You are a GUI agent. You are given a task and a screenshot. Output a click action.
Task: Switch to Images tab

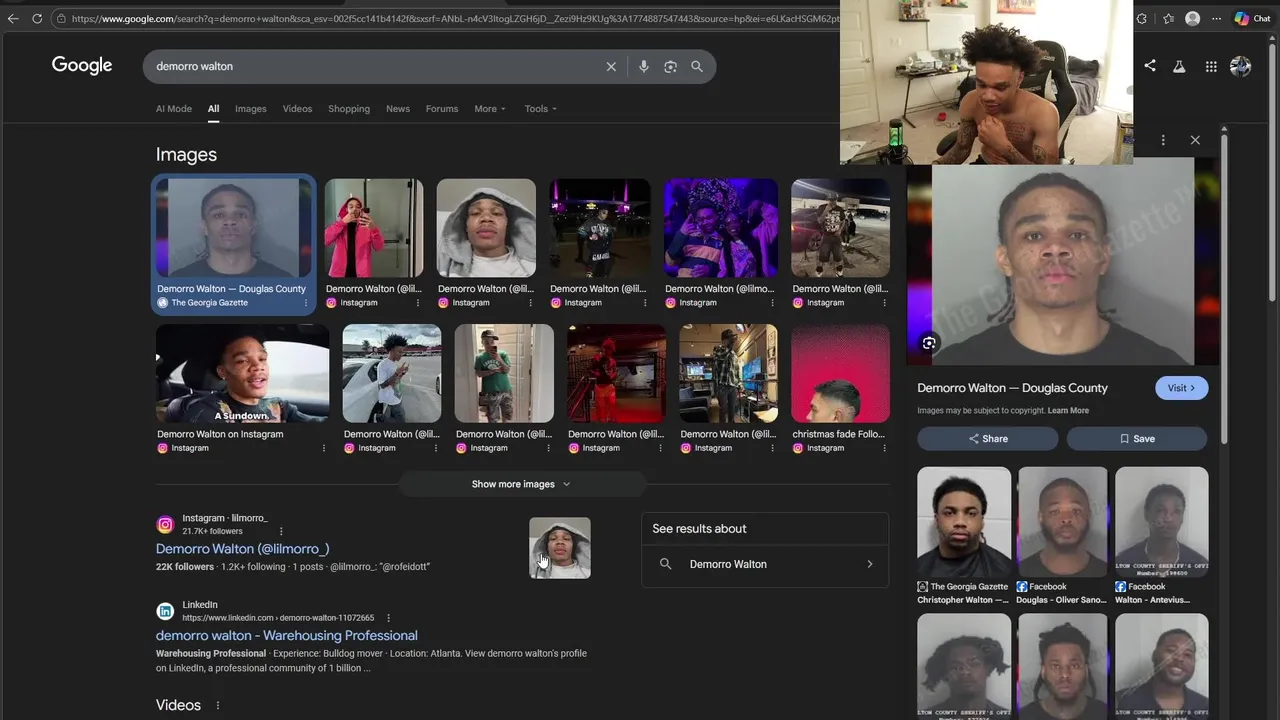[251, 109]
